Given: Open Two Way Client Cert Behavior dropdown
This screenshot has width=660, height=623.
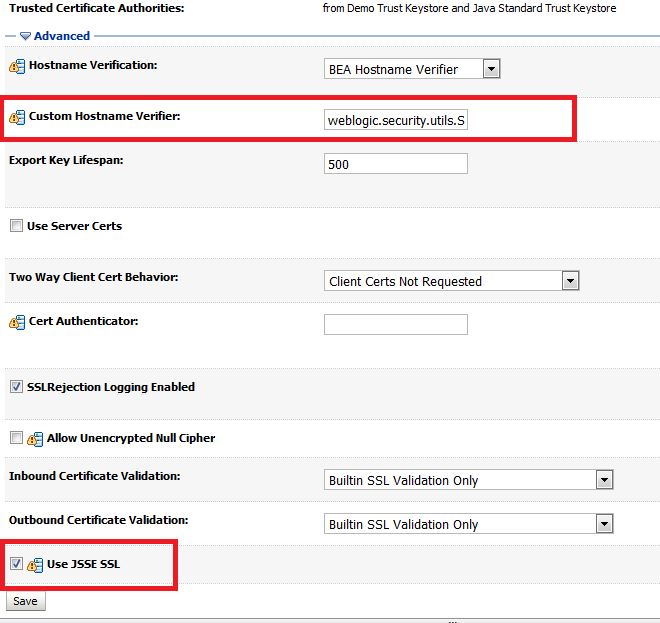Looking at the screenshot, I should [x=452, y=281].
